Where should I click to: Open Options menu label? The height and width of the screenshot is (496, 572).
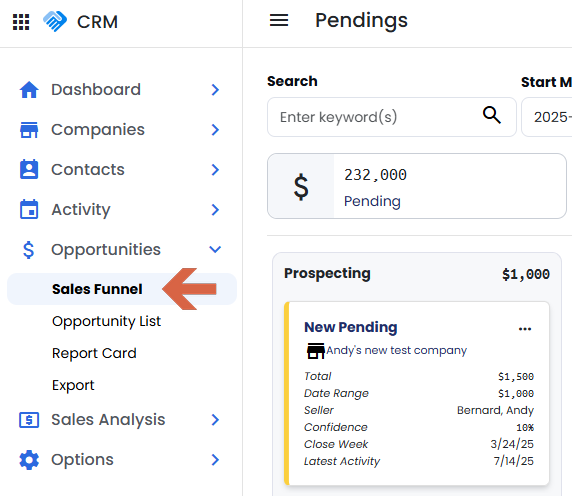(x=82, y=460)
